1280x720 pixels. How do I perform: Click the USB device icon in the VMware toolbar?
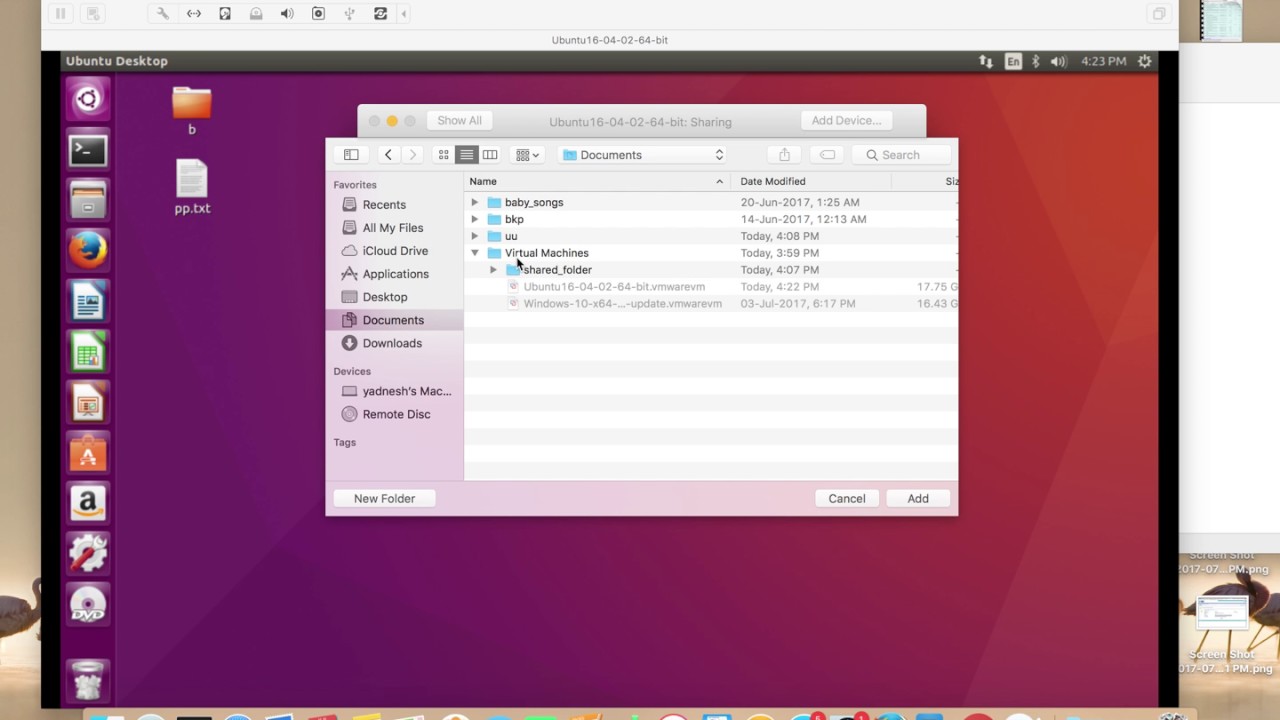[x=349, y=14]
